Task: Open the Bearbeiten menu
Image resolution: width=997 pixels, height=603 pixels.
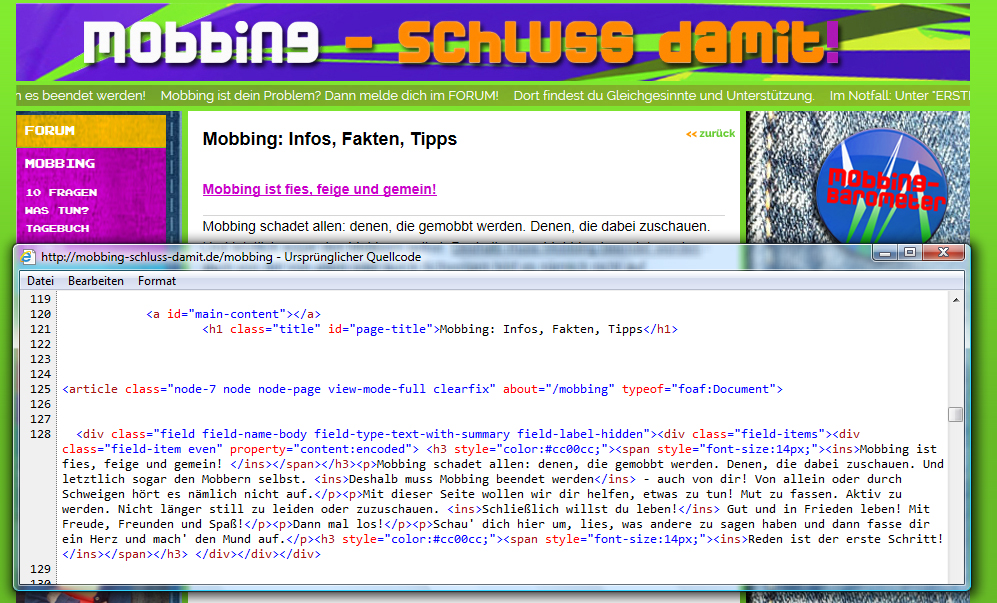Action: pos(96,281)
